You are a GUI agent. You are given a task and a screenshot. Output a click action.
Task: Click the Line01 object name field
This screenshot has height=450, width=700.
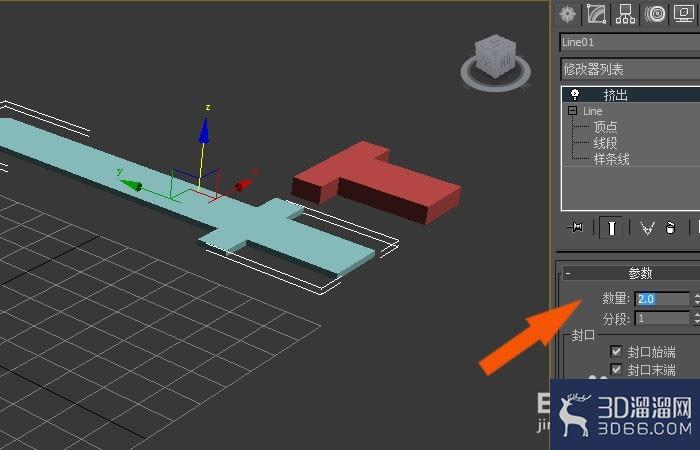click(629, 42)
